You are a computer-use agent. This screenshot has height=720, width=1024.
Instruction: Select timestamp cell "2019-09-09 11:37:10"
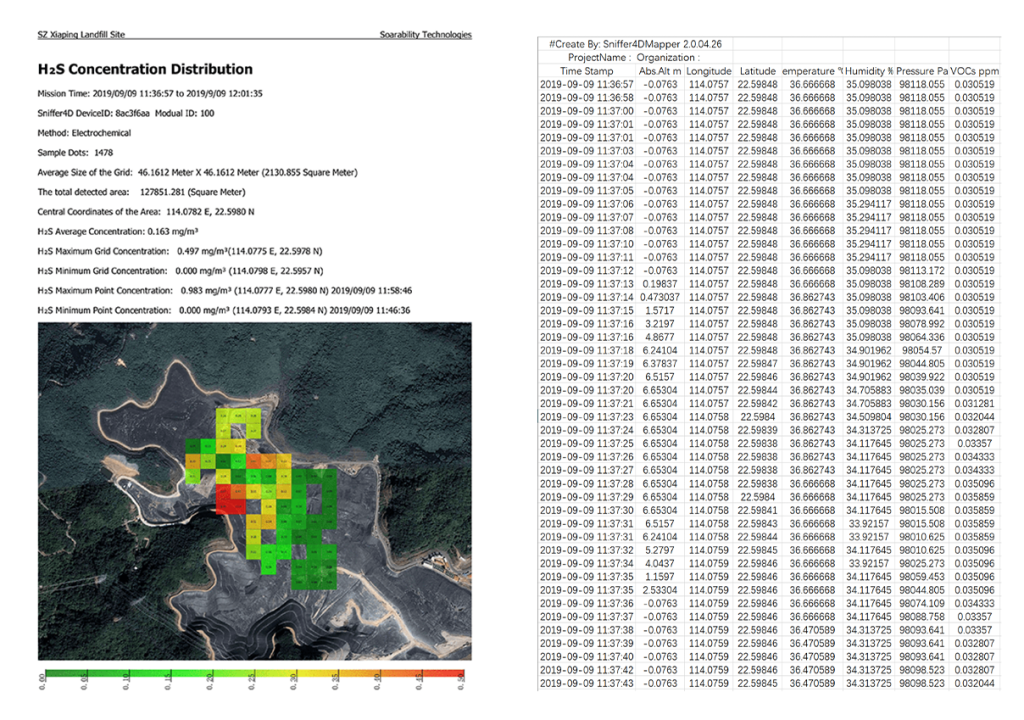click(586, 244)
